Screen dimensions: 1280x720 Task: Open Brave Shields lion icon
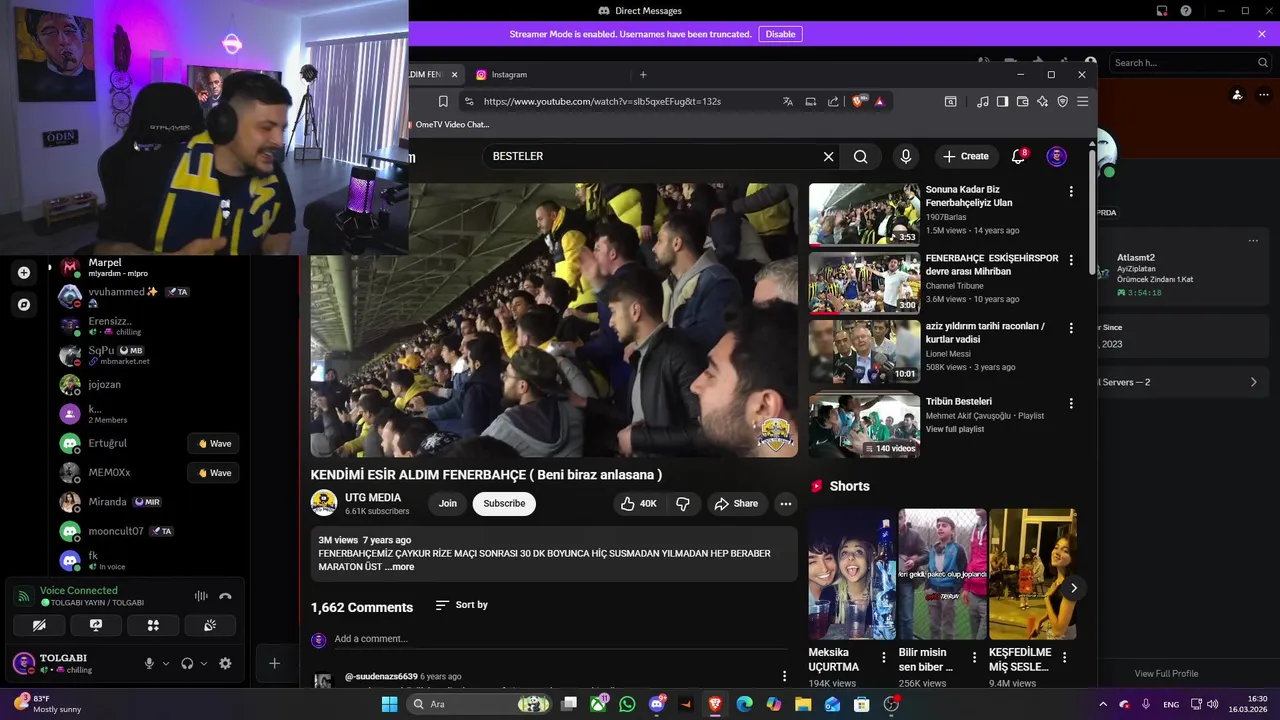pos(859,101)
